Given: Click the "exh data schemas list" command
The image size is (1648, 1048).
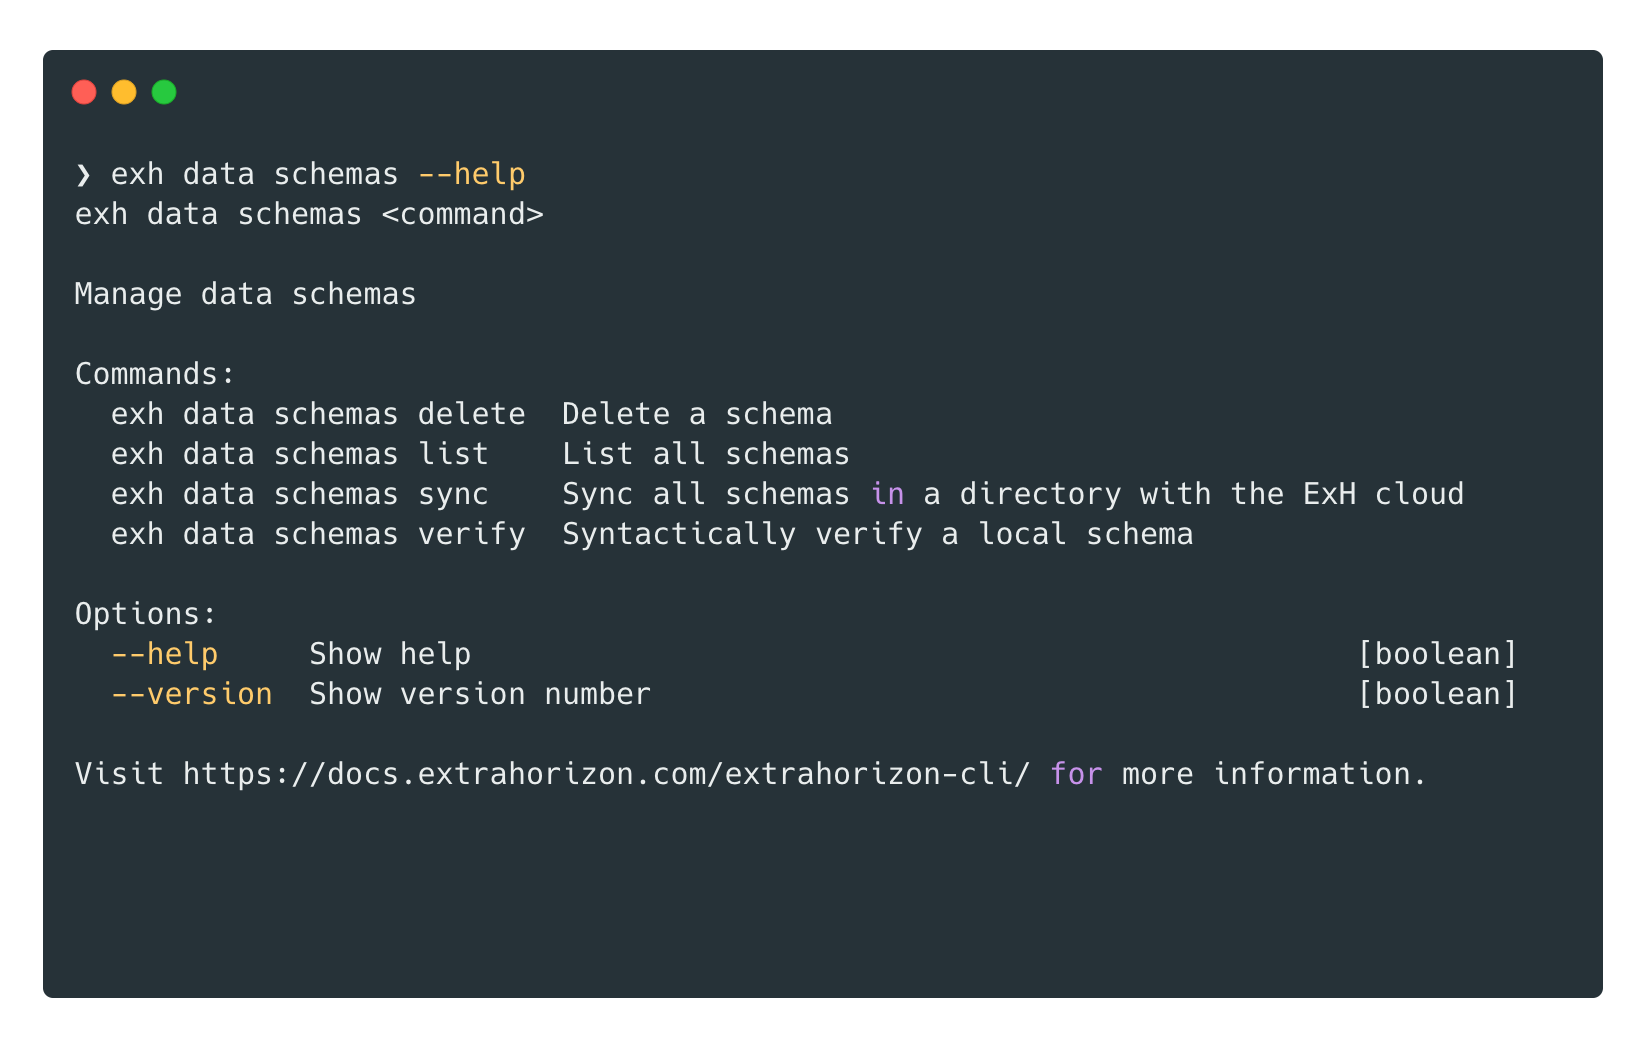Looking at the screenshot, I should coord(299,455).
